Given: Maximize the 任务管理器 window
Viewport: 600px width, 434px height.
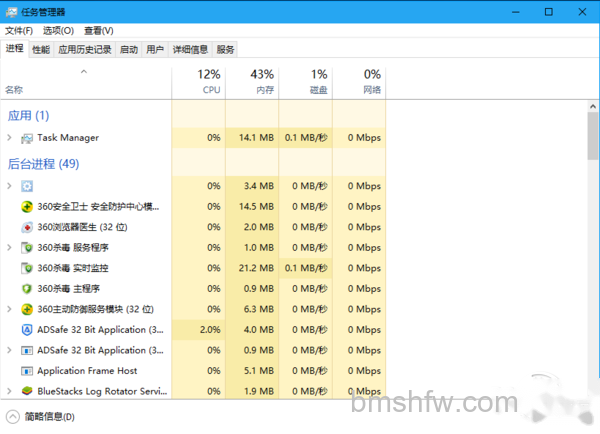Looking at the screenshot, I should [549, 12].
